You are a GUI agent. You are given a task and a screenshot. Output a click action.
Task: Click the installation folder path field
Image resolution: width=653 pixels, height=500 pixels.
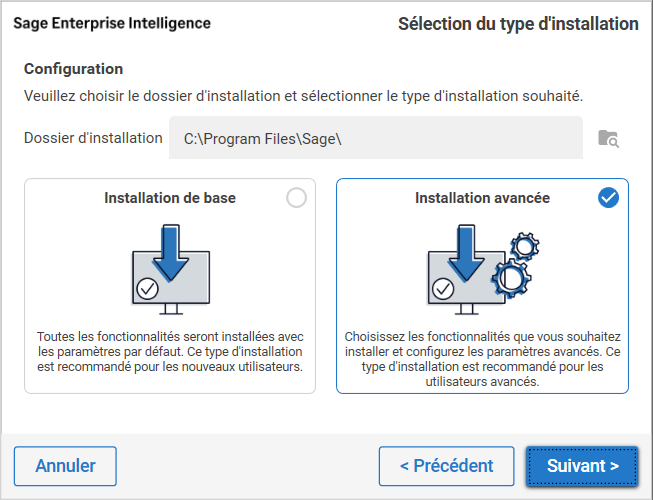(375, 138)
